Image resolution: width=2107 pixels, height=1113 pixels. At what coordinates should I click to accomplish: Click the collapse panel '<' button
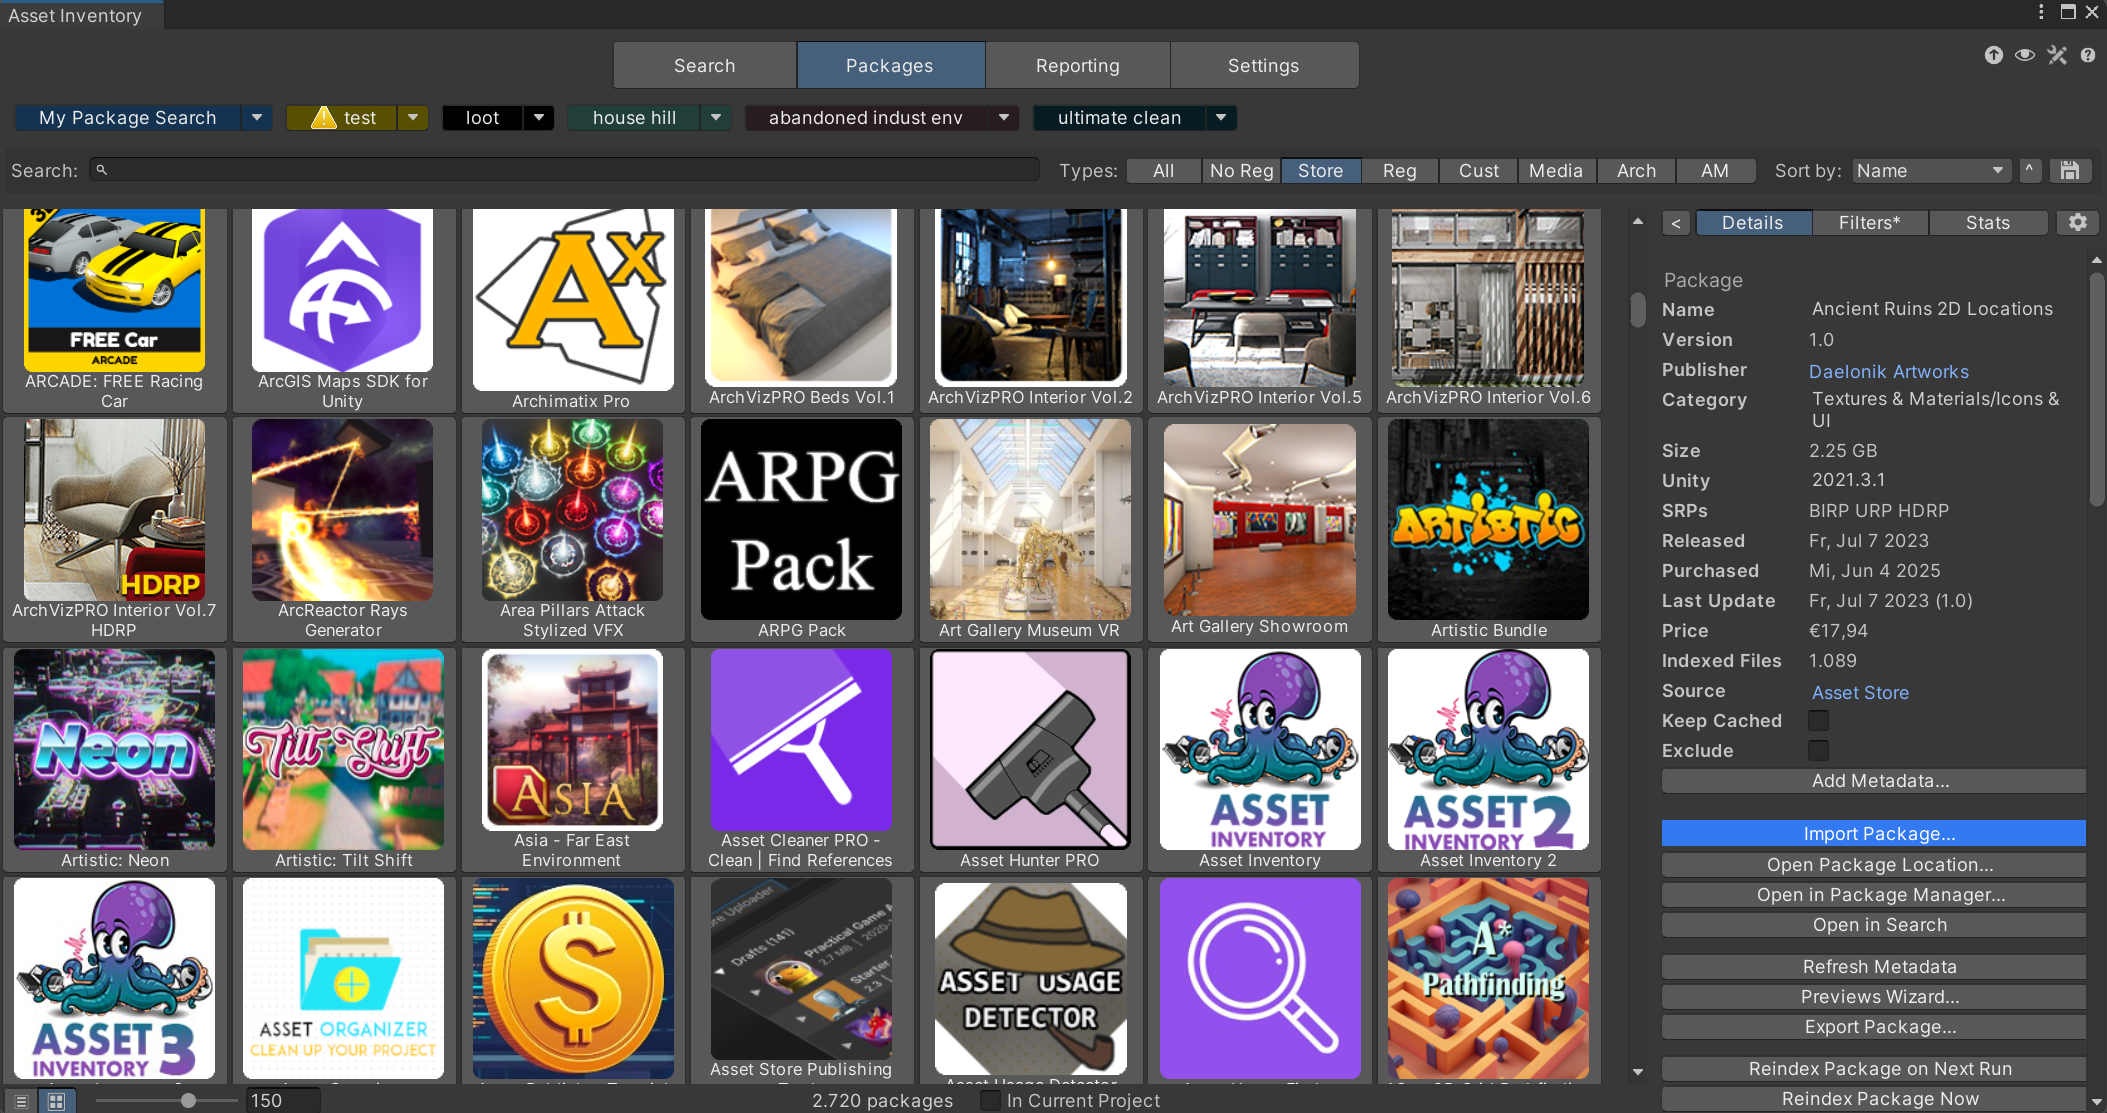point(1677,223)
